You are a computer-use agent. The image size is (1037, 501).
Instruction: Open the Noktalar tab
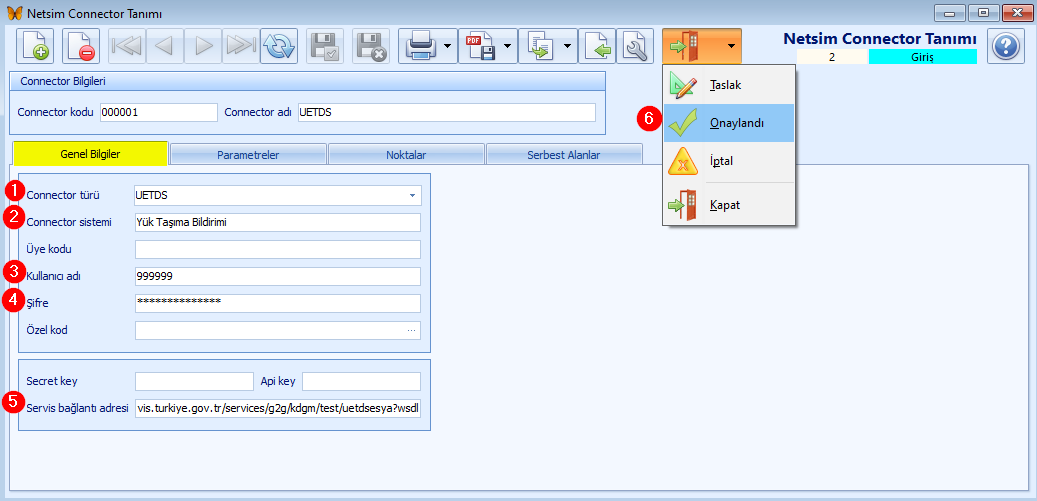(406, 155)
